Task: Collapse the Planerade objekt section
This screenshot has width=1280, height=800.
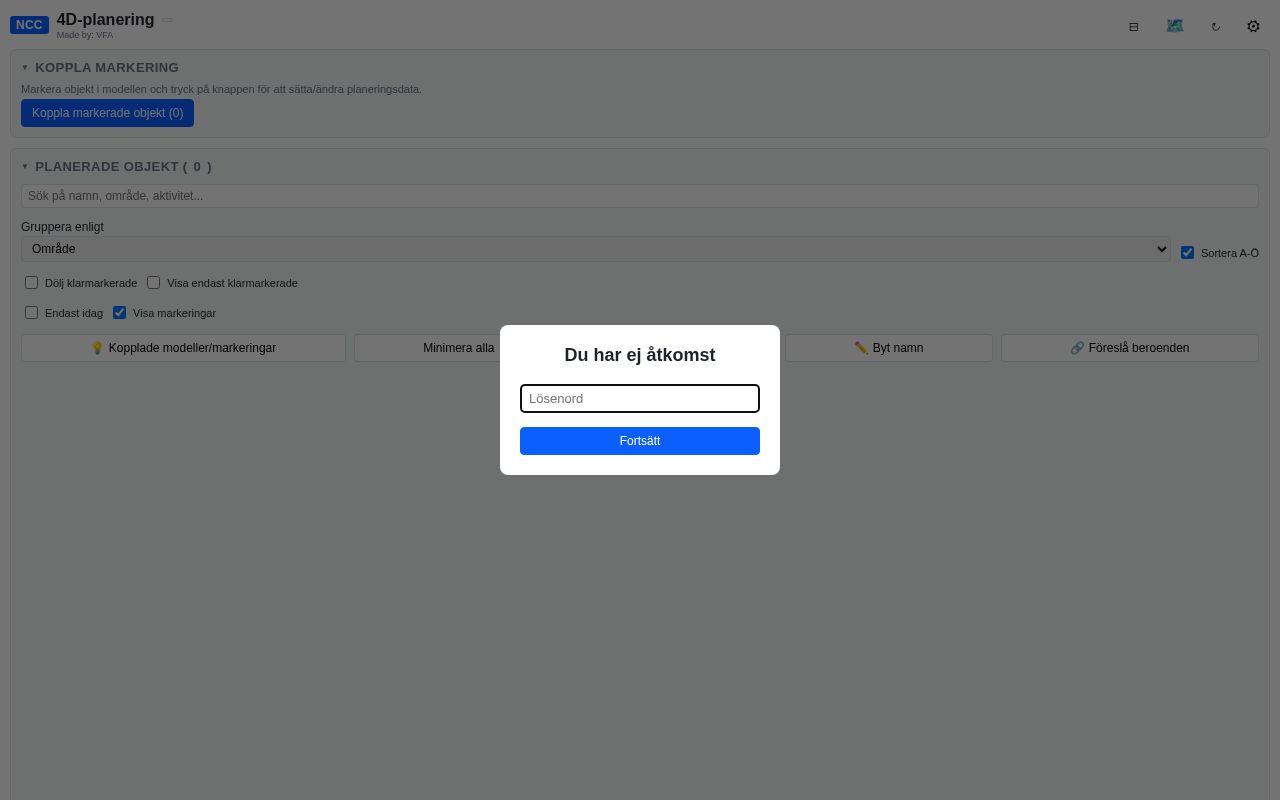Action: tap(25, 167)
